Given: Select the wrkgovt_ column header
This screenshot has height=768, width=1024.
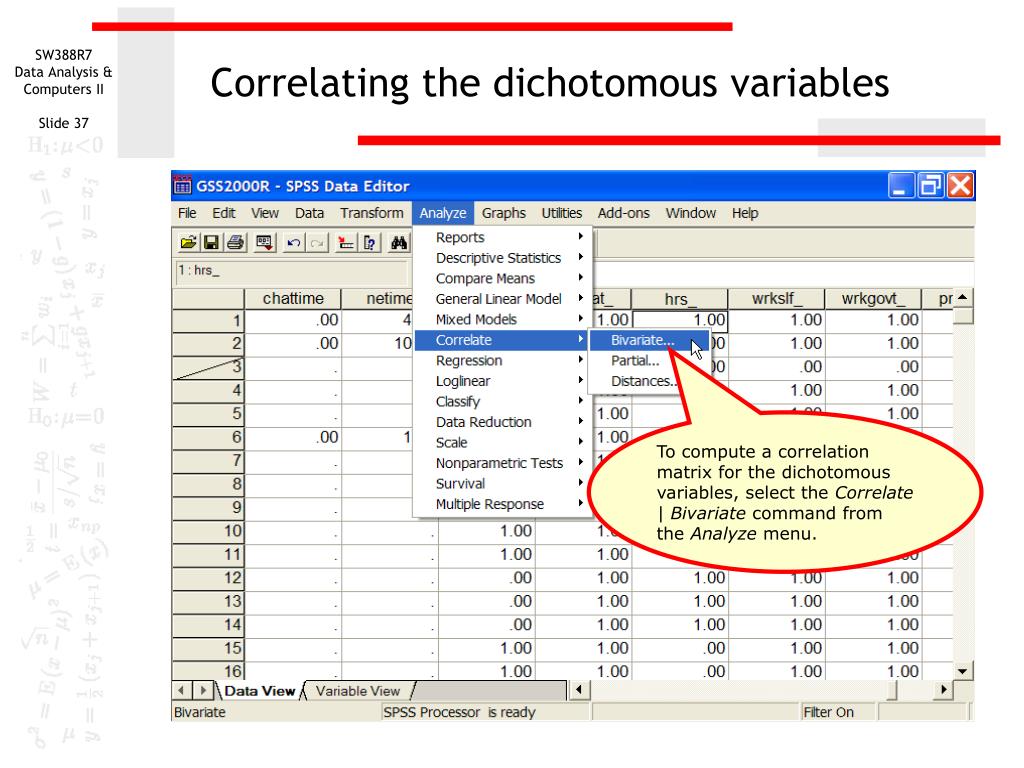Looking at the screenshot, I should click(x=872, y=298).
